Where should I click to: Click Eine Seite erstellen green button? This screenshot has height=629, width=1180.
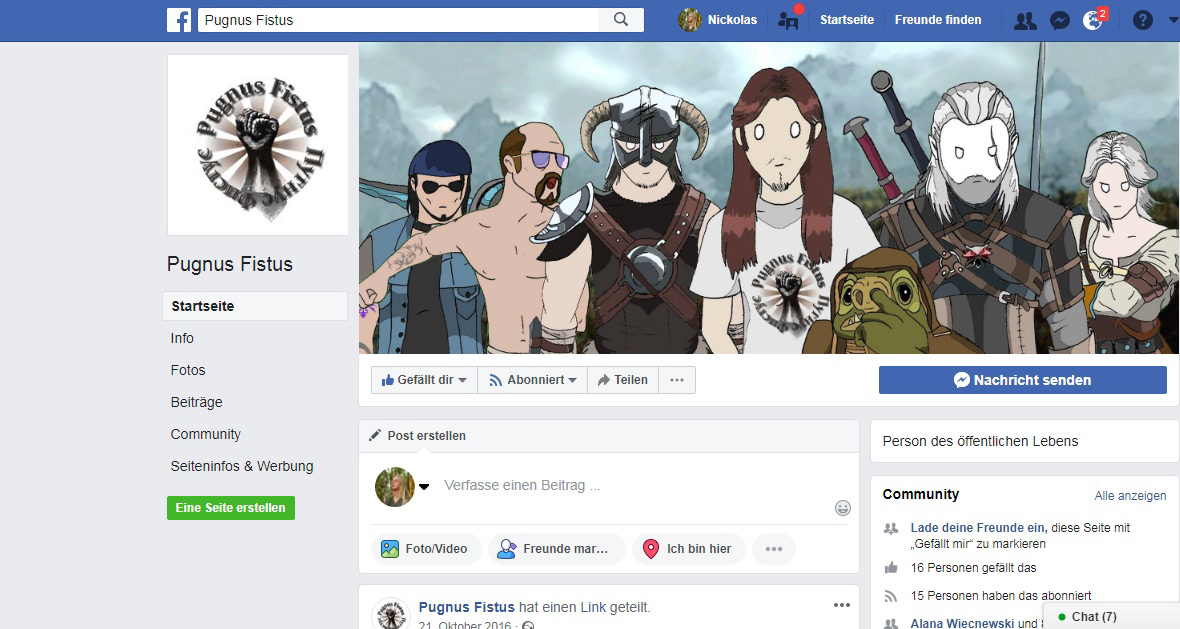[x=231, y=508]
